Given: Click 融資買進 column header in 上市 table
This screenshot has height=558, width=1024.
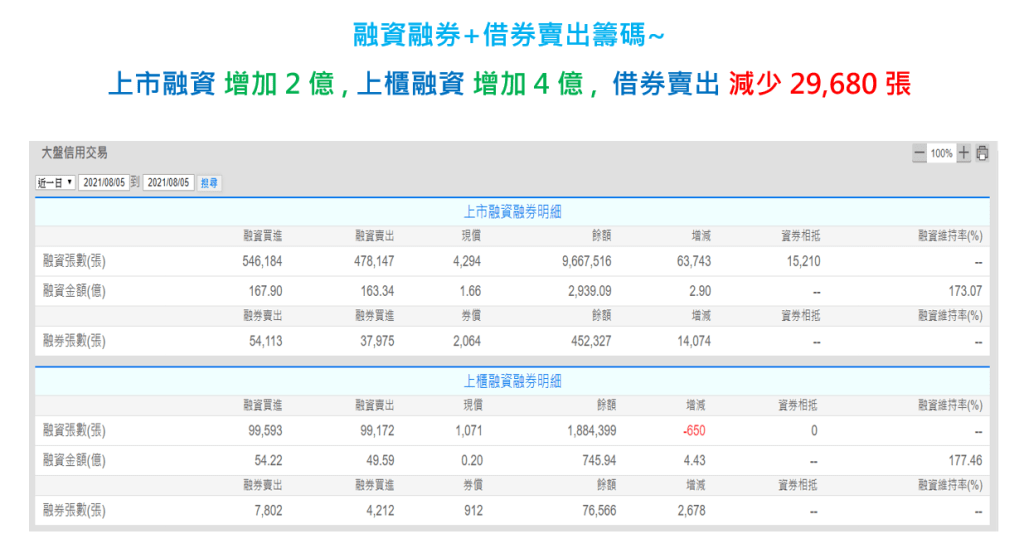Looking at the screenshot, I should (262, 235).
